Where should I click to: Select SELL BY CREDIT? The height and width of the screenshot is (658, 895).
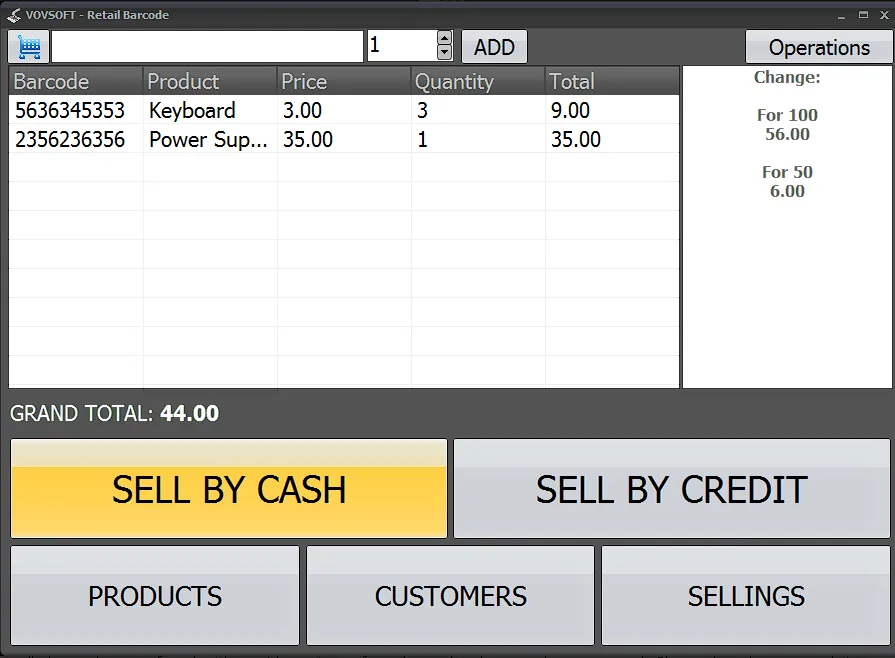click(x=671, y=489)
